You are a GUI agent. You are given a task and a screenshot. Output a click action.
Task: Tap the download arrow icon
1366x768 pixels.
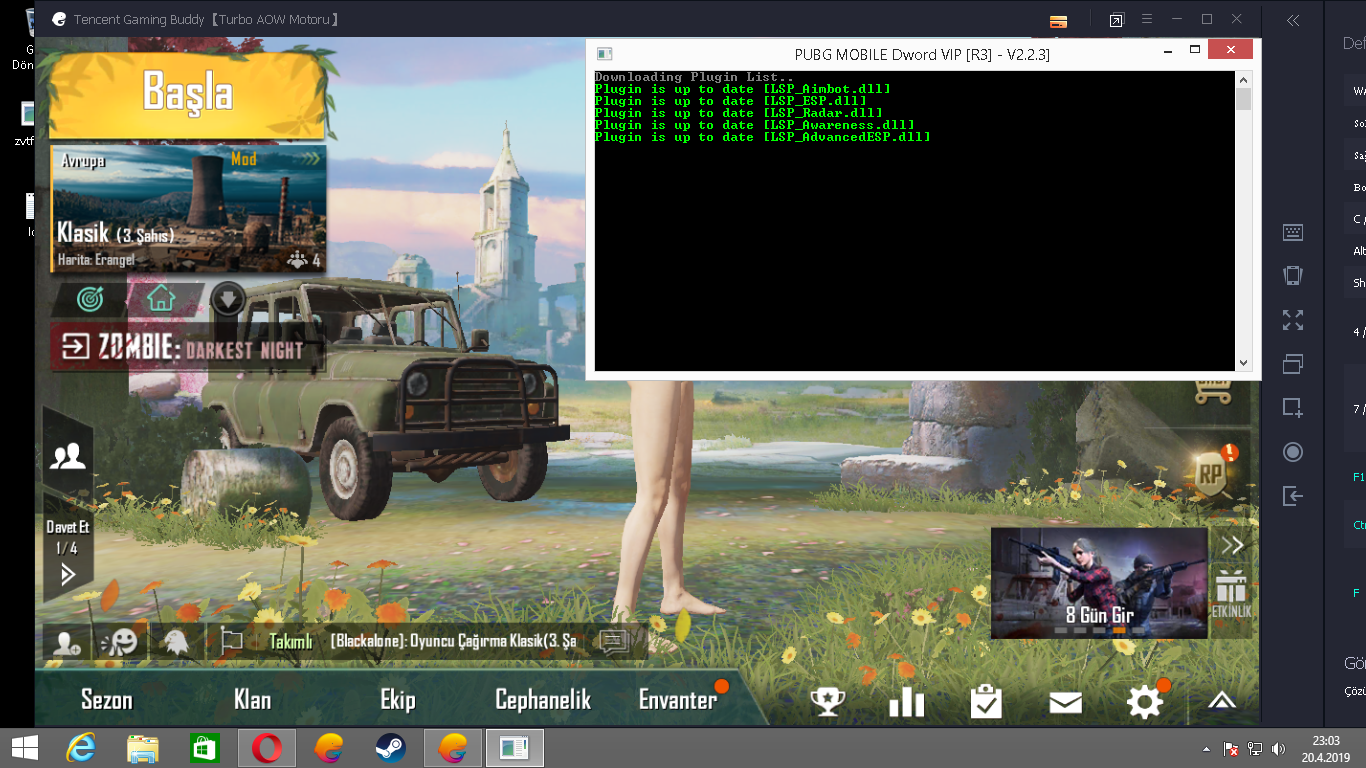[228, 298]
